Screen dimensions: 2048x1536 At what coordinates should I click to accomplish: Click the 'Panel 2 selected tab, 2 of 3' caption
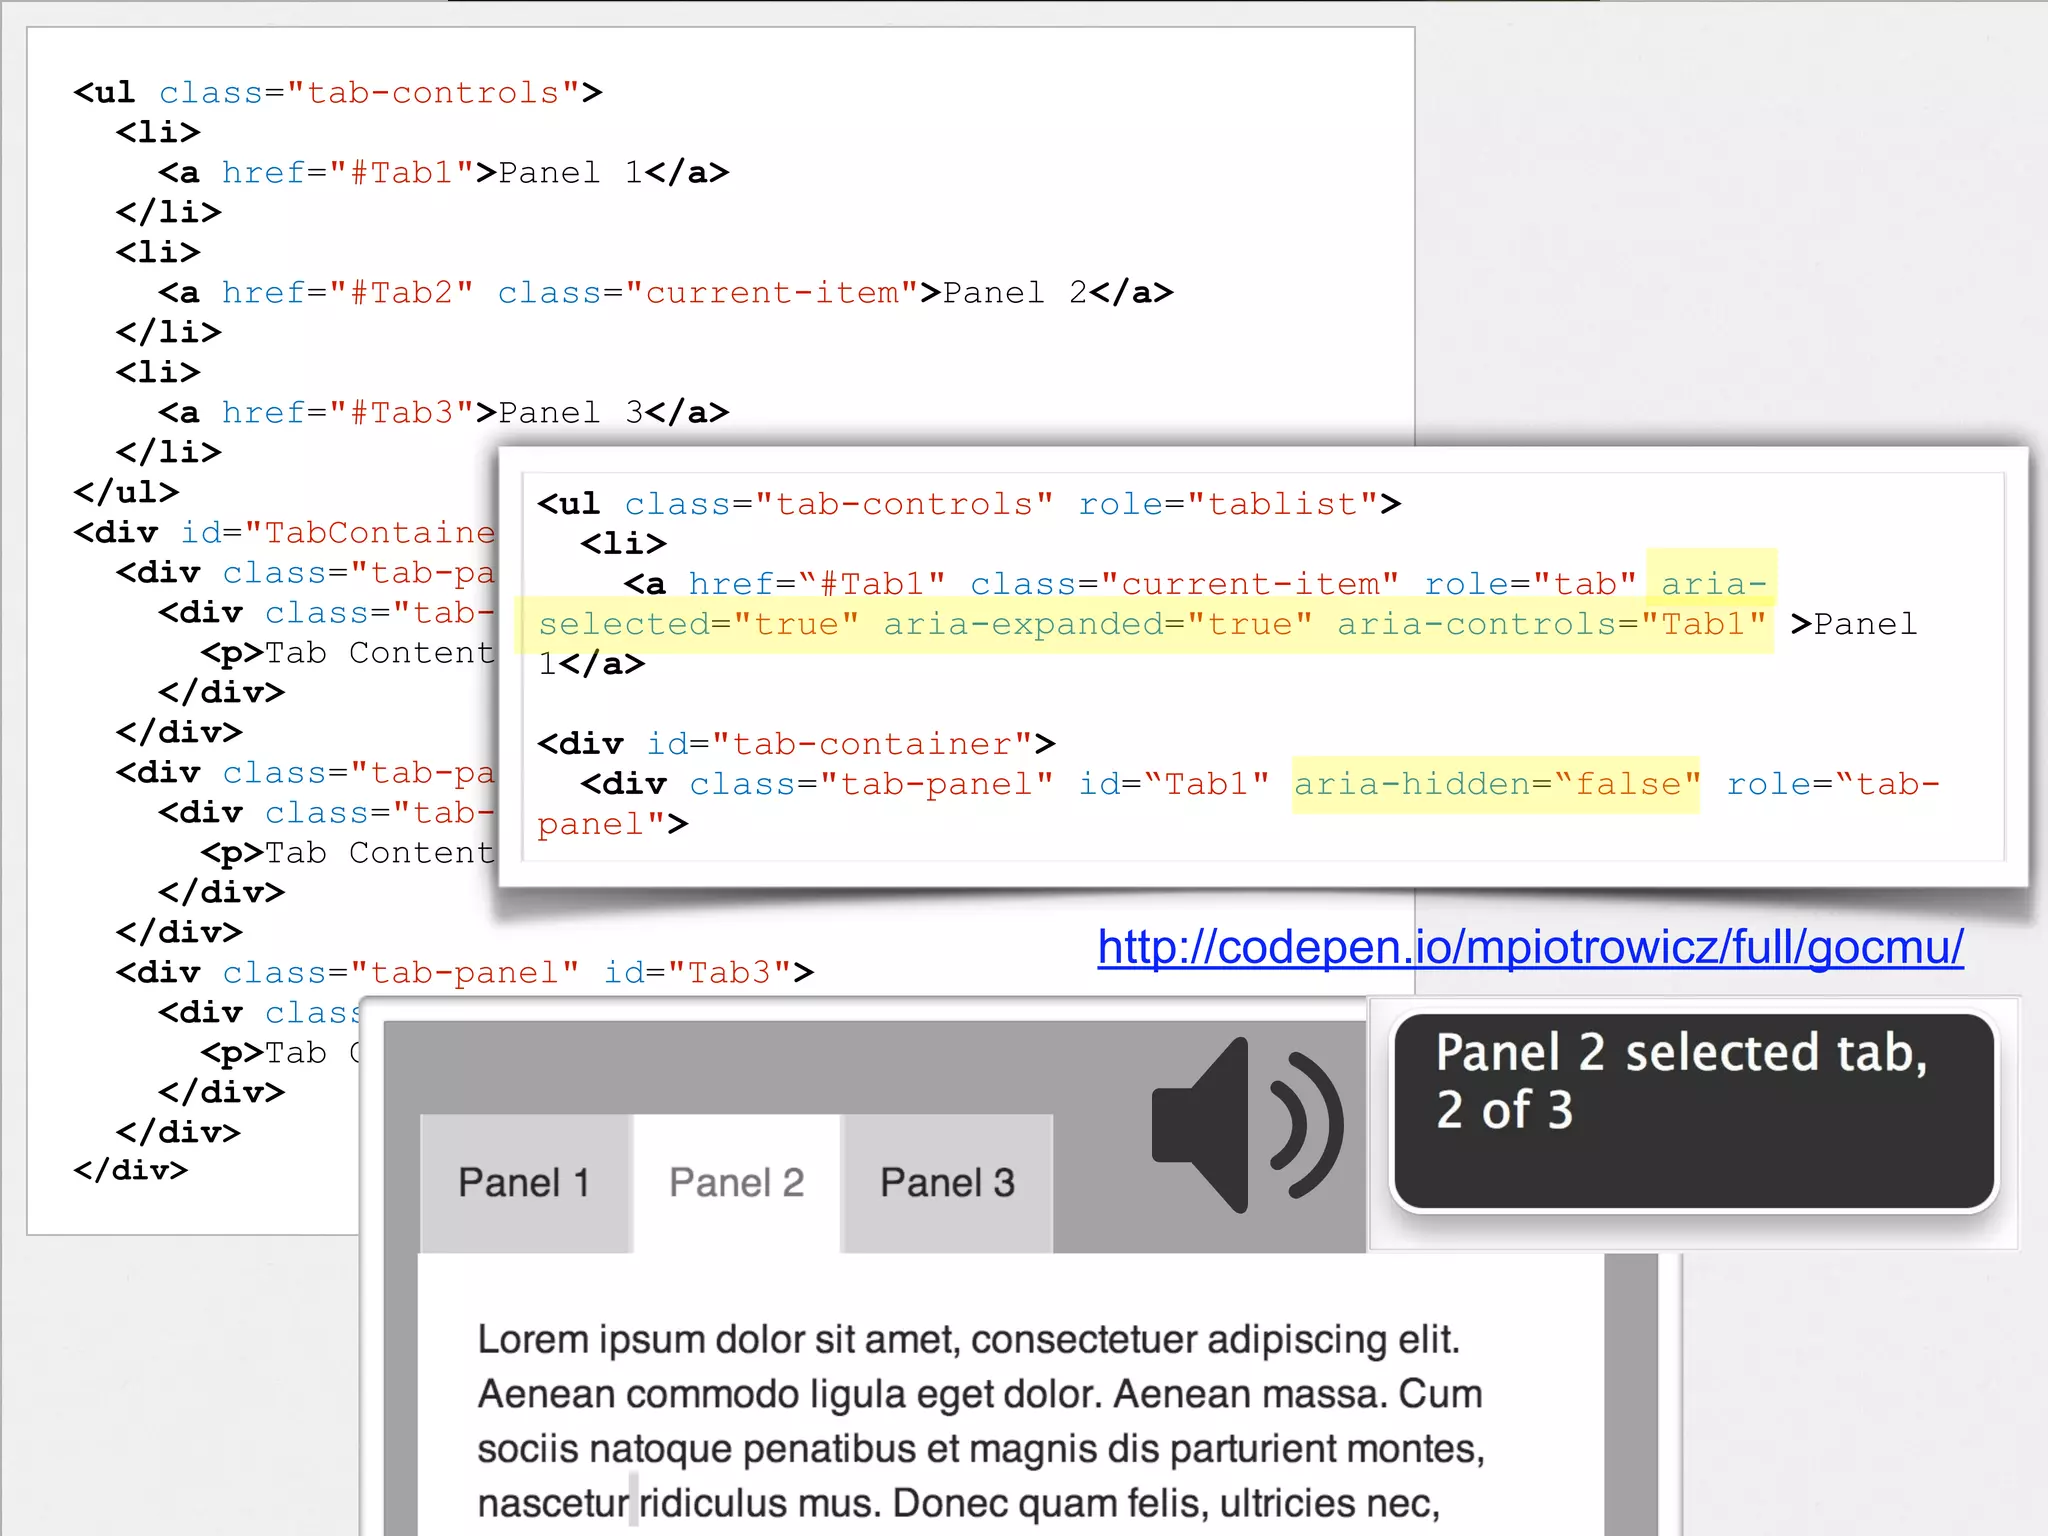point(1694,1111)
